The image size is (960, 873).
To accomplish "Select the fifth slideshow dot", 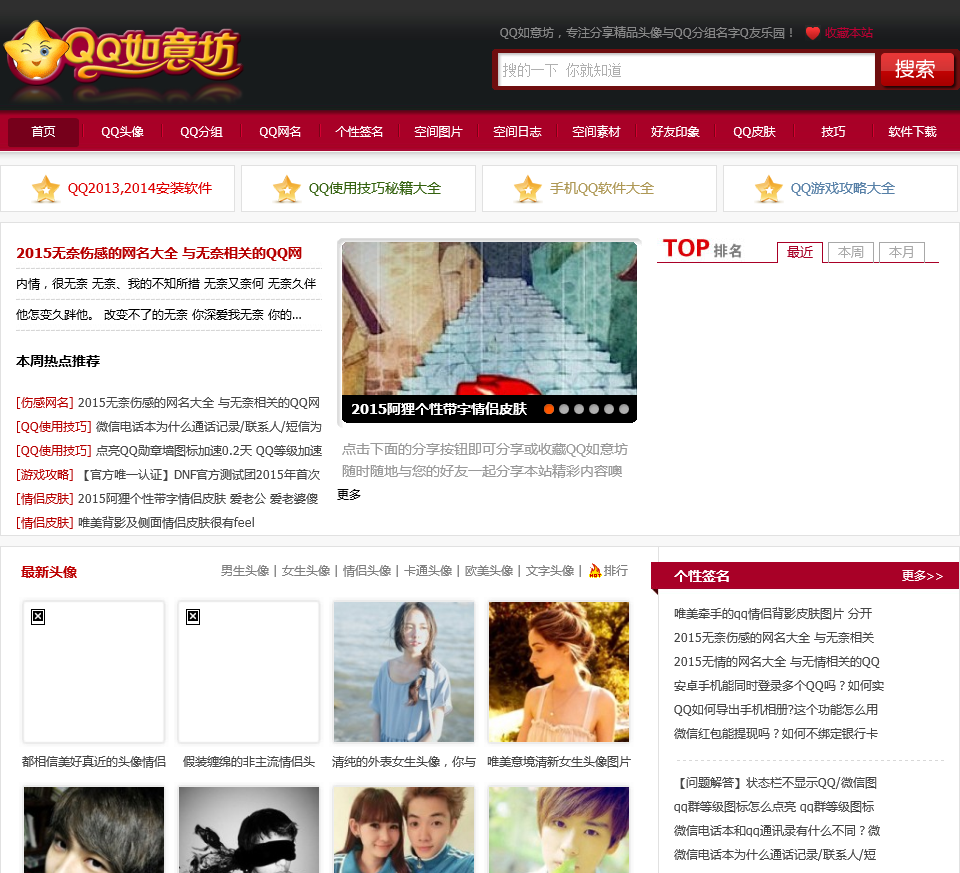I will pos(609,409).
